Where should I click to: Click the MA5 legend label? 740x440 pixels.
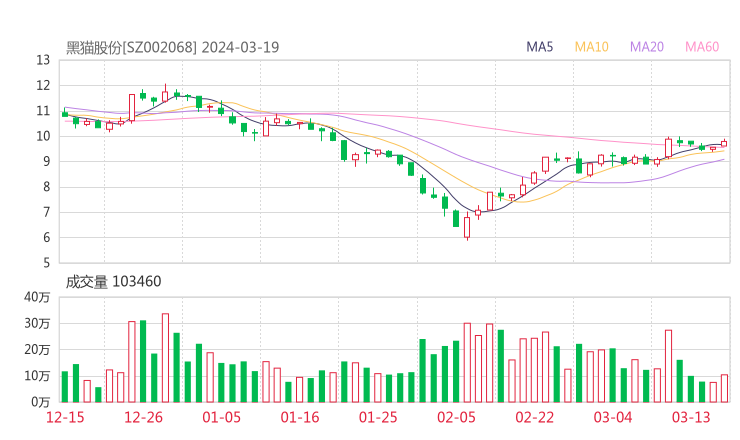tap(539, 47)
